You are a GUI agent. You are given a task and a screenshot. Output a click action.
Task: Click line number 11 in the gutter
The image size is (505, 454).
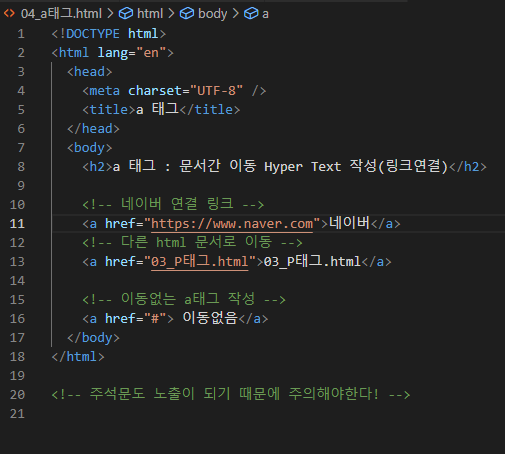(x=17, y=224)
